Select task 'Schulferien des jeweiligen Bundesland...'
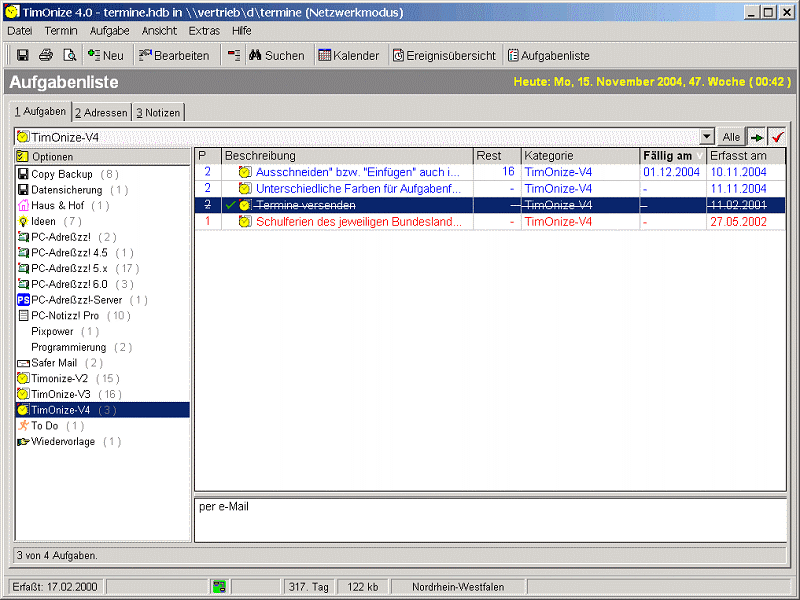This screenshot has width=800, height=600. 490,221
